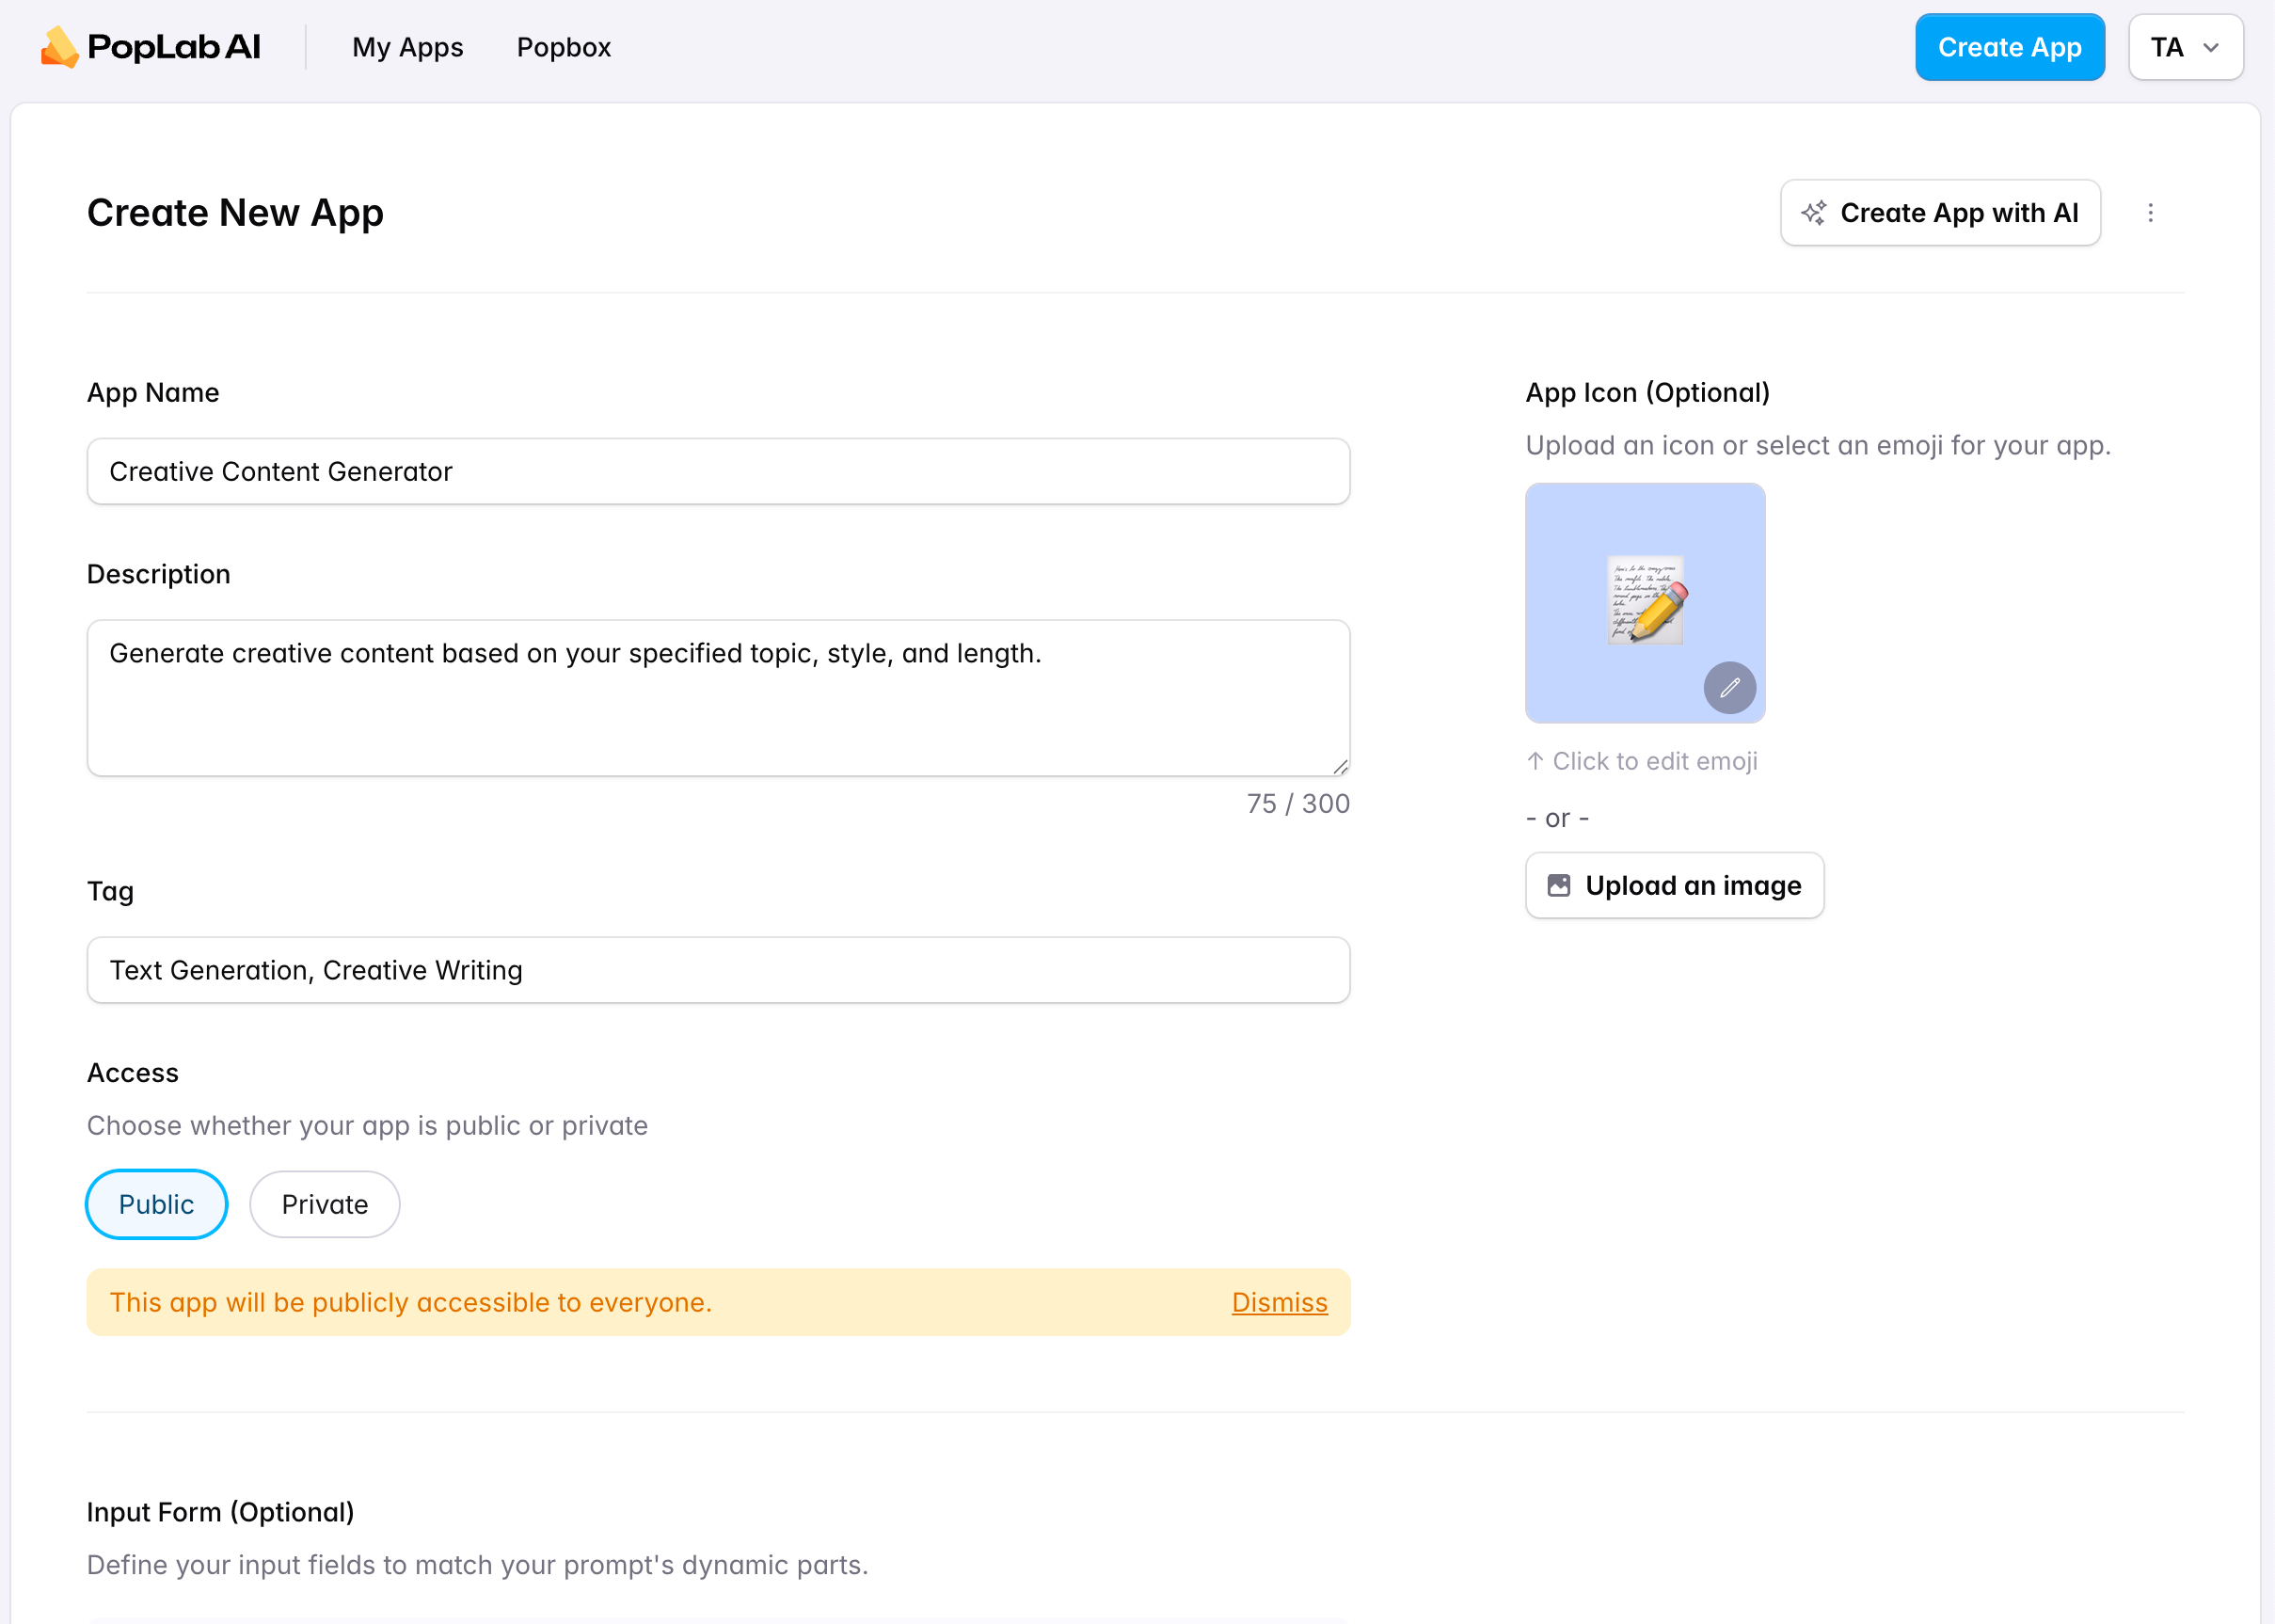Grab the Description textarea resize handle
The image size is (2275, 1624).
[x=1340, y=767]
